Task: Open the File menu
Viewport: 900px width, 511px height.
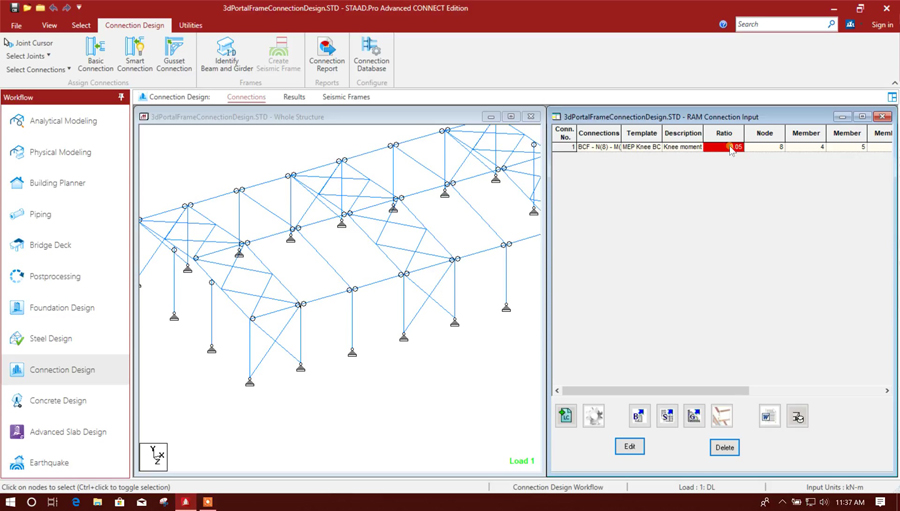Action: (17, 25)
